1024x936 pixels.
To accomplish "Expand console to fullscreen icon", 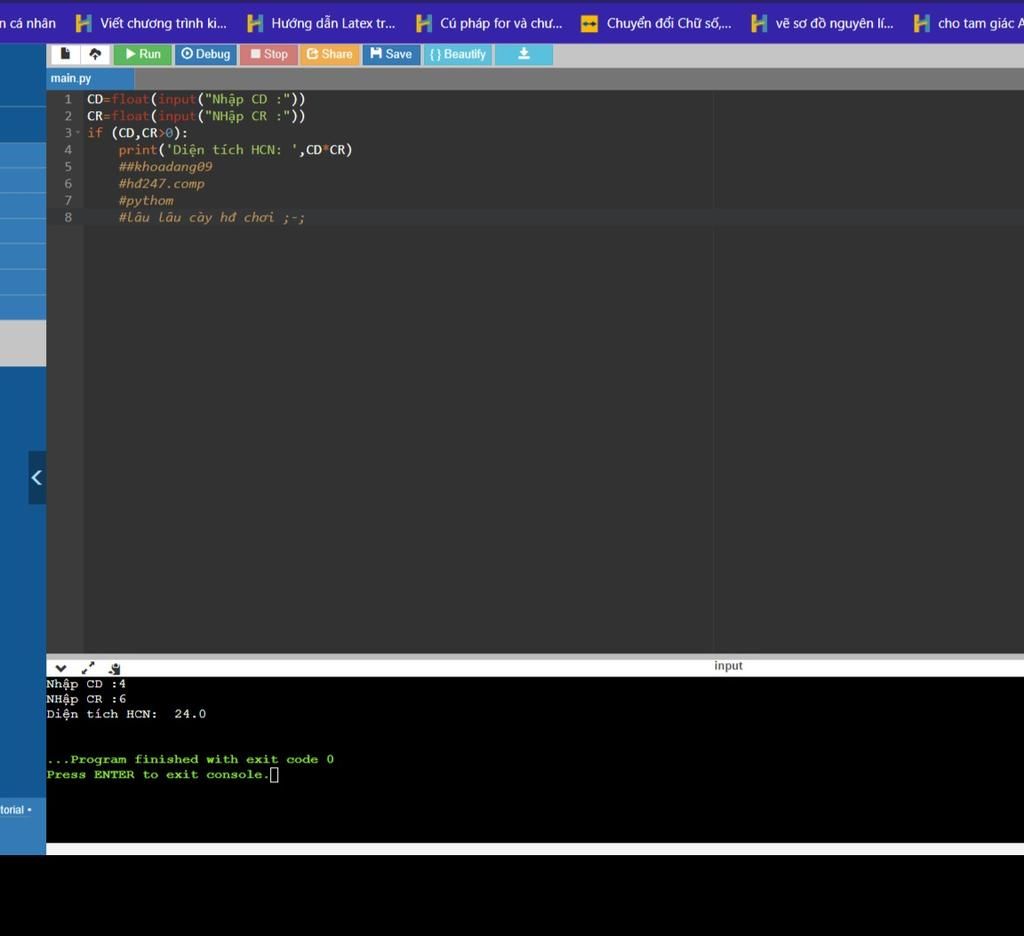I will tap(88, 668).
